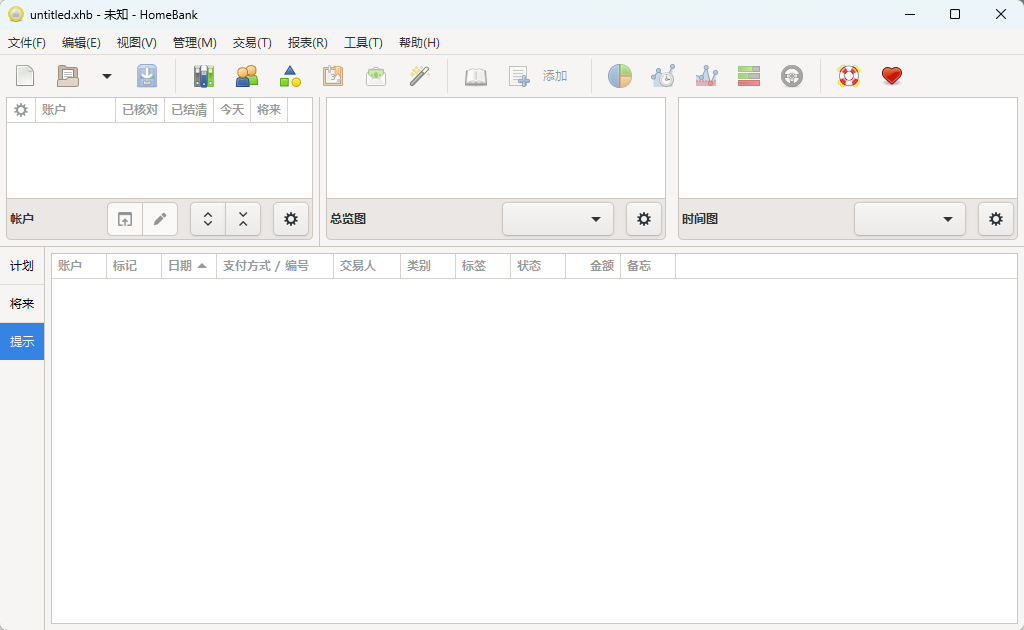The height and width of the screenshot is (630, 1024).
Task: Click the 将来 column header in accounts panel
Action: point(269,110)
